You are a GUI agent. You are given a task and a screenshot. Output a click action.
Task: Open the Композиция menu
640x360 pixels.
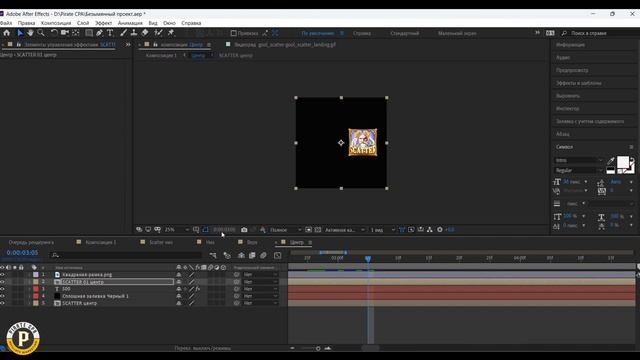pyautogui.click(x=56, y=23)
